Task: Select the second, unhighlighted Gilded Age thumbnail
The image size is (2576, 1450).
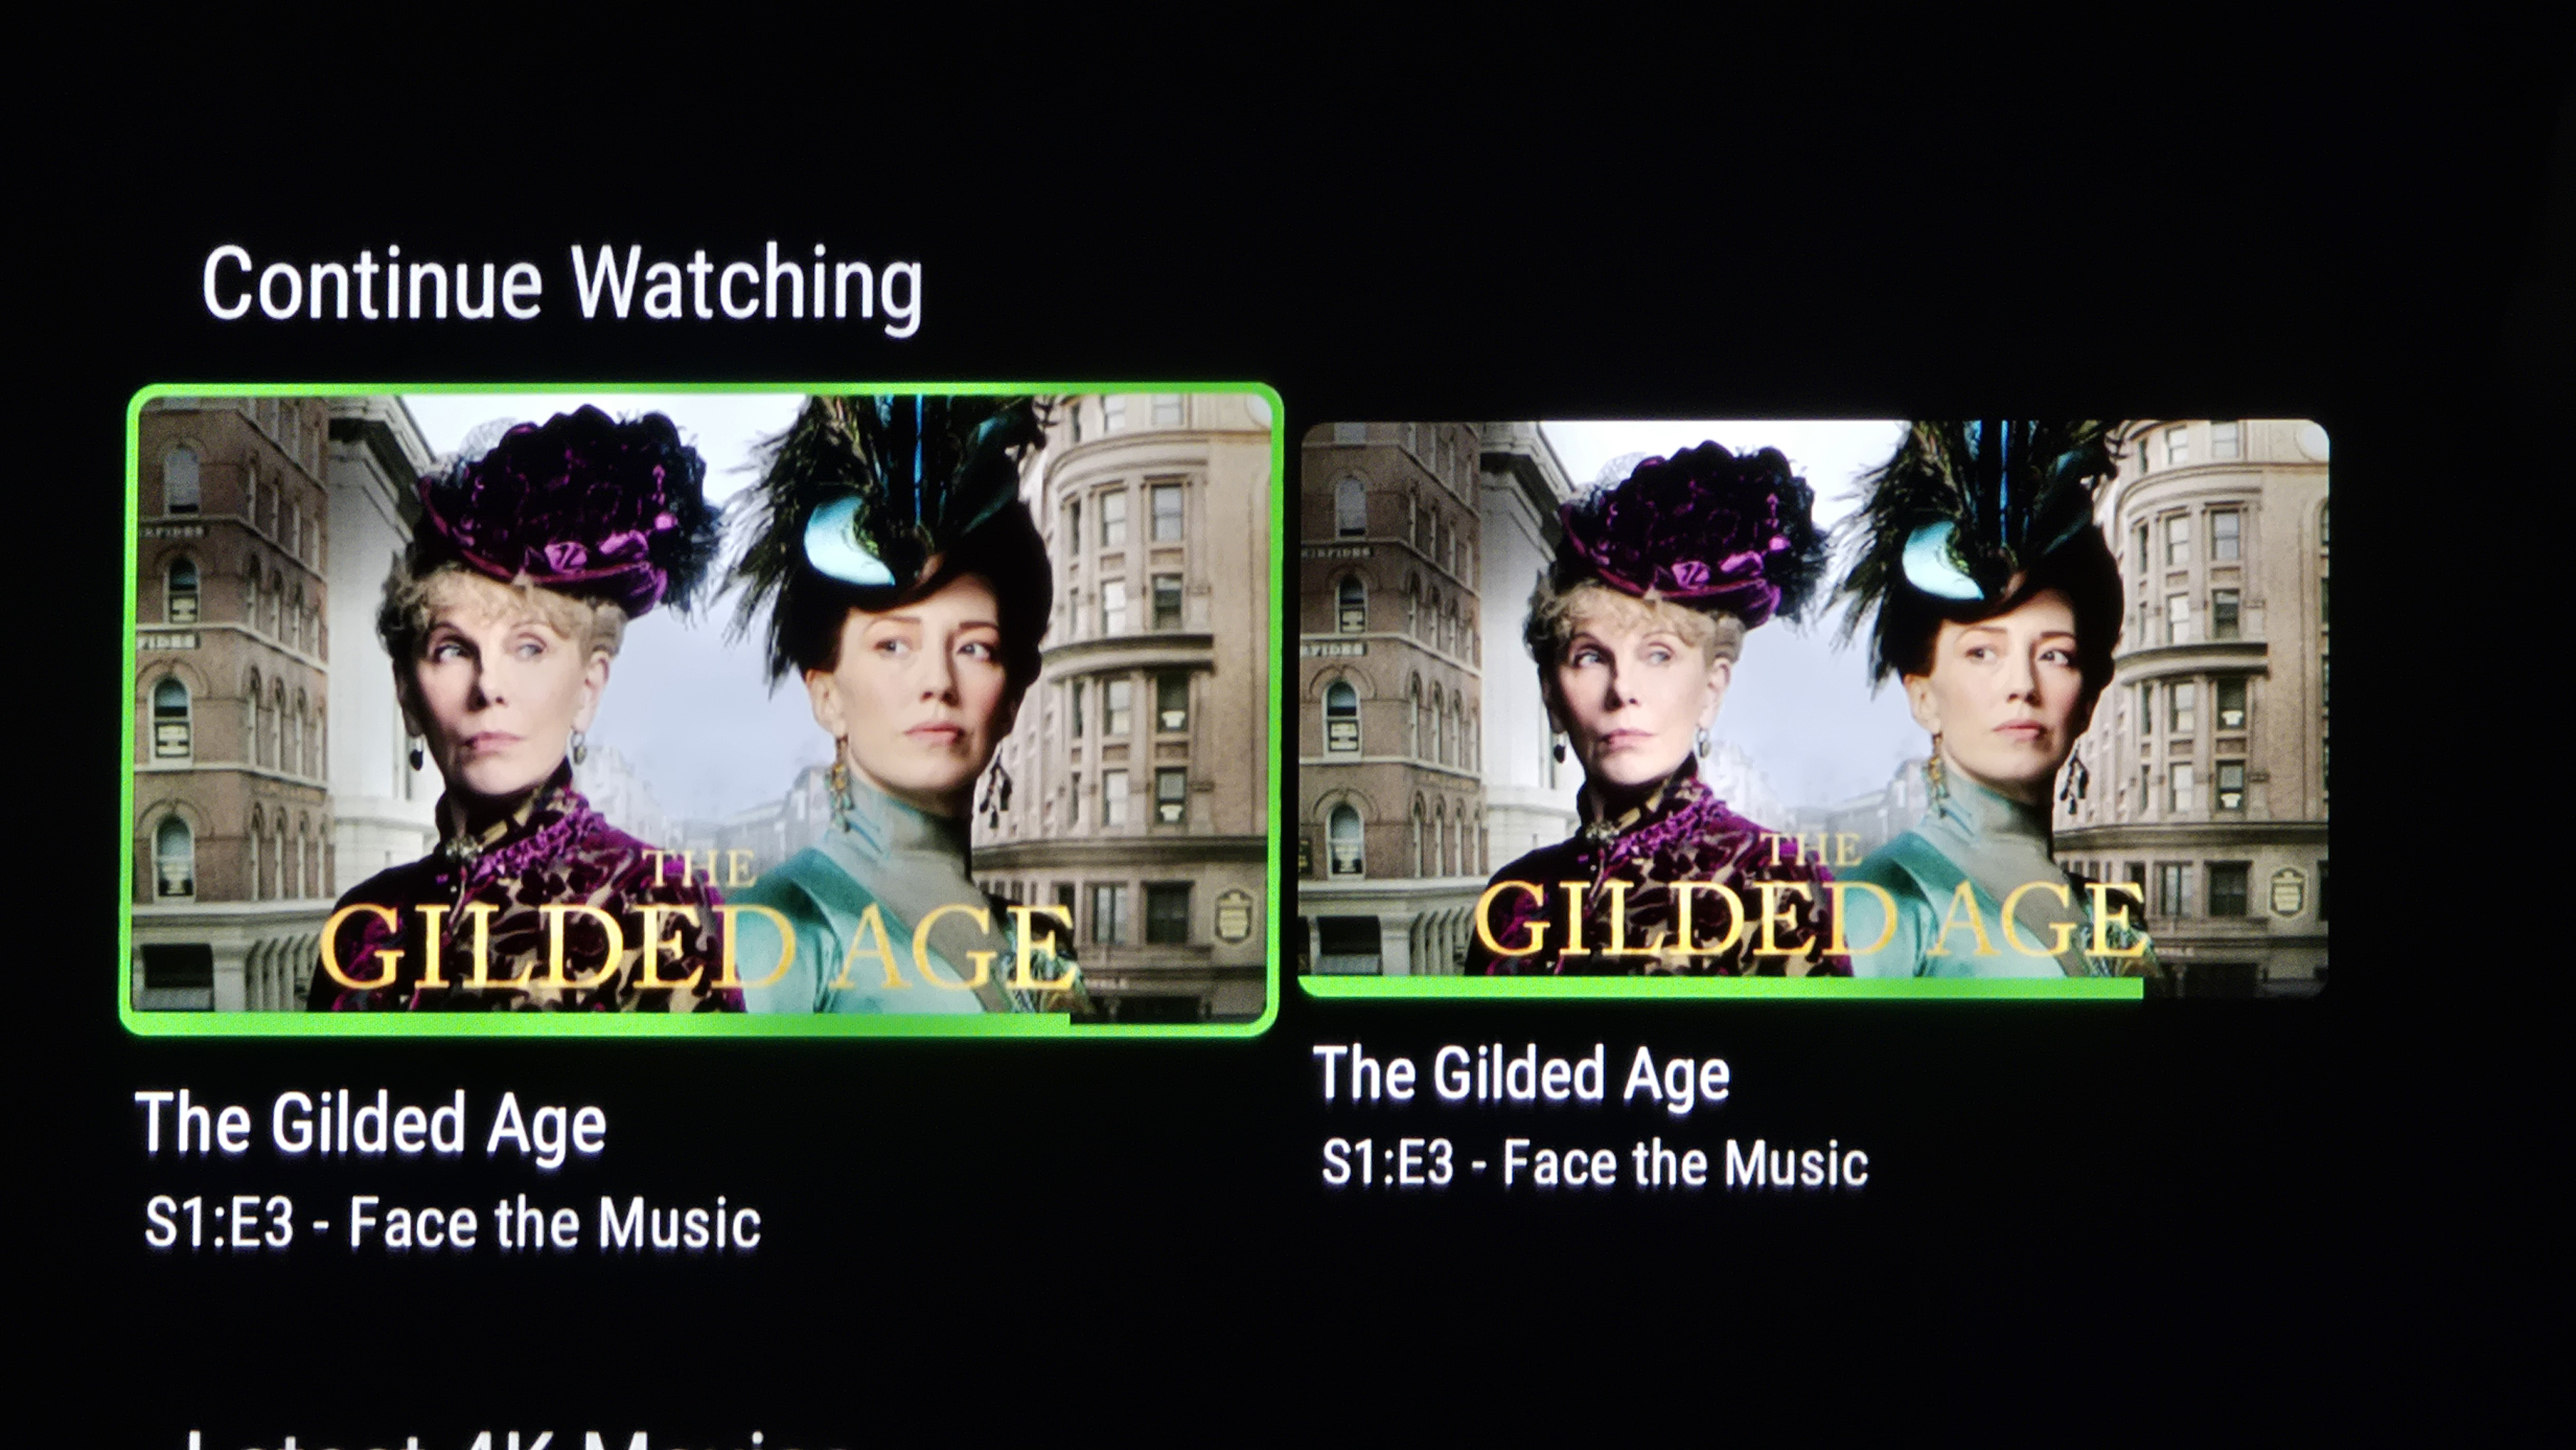Action: [1813, 708]
